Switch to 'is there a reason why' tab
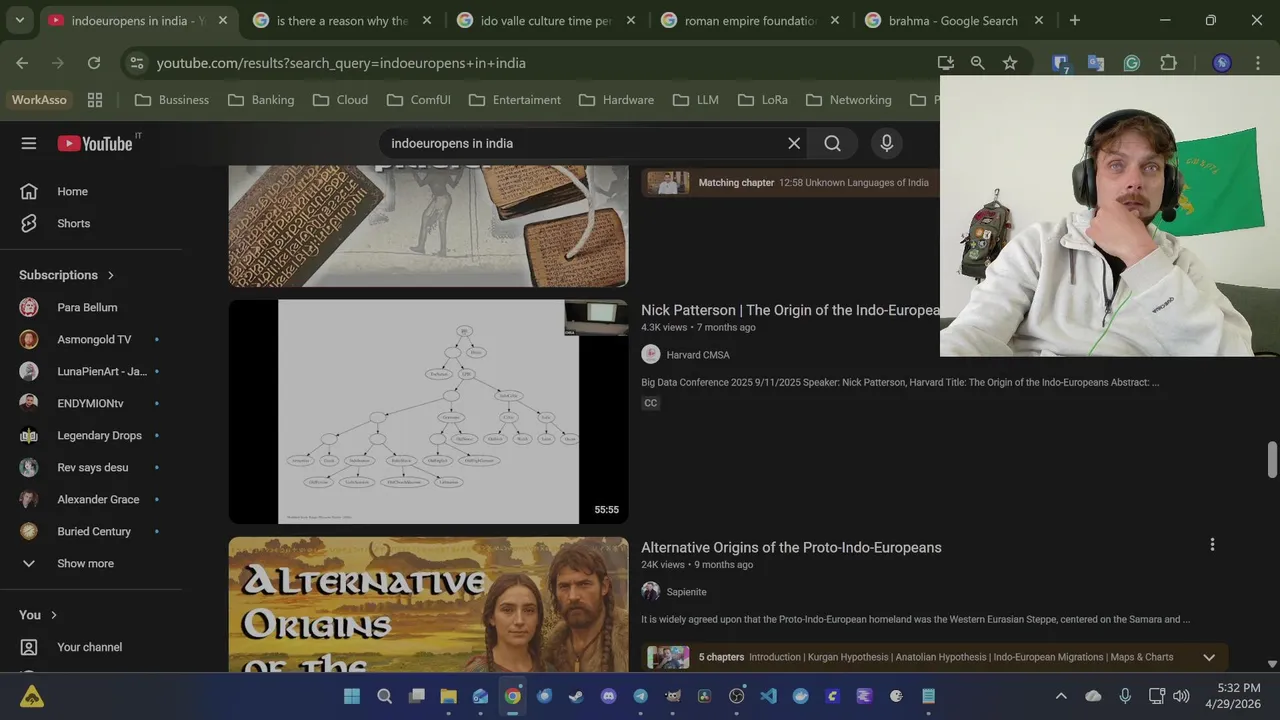The width and height of the screenshot is (1280, 720). (342, 20)
